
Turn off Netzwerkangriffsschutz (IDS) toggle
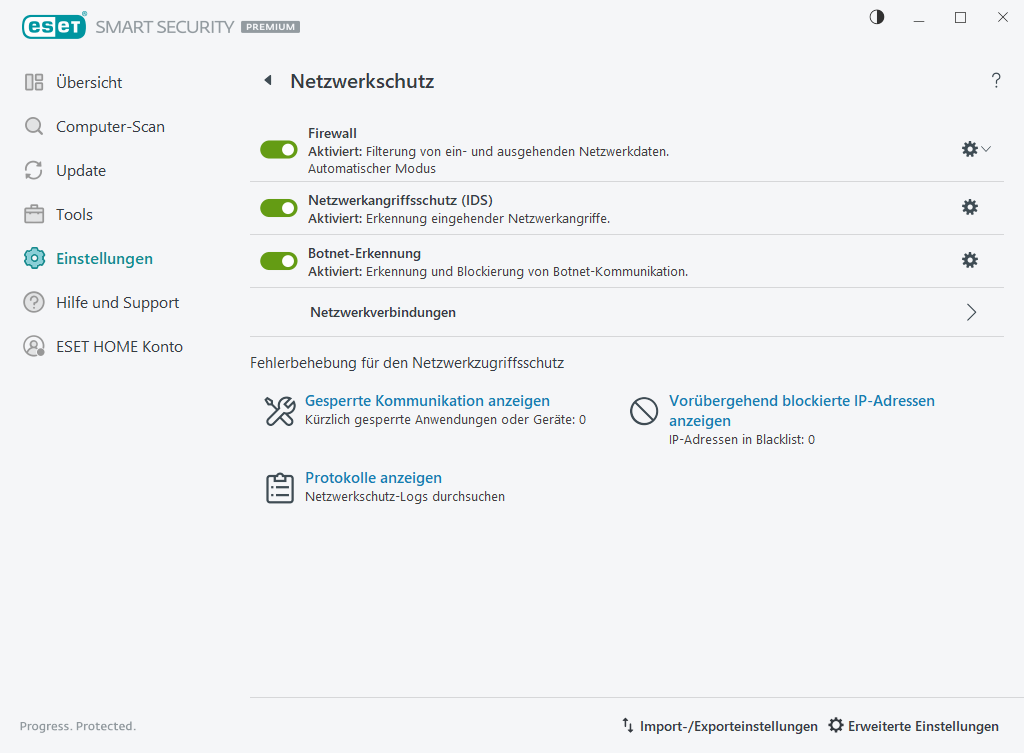point(279,208)
